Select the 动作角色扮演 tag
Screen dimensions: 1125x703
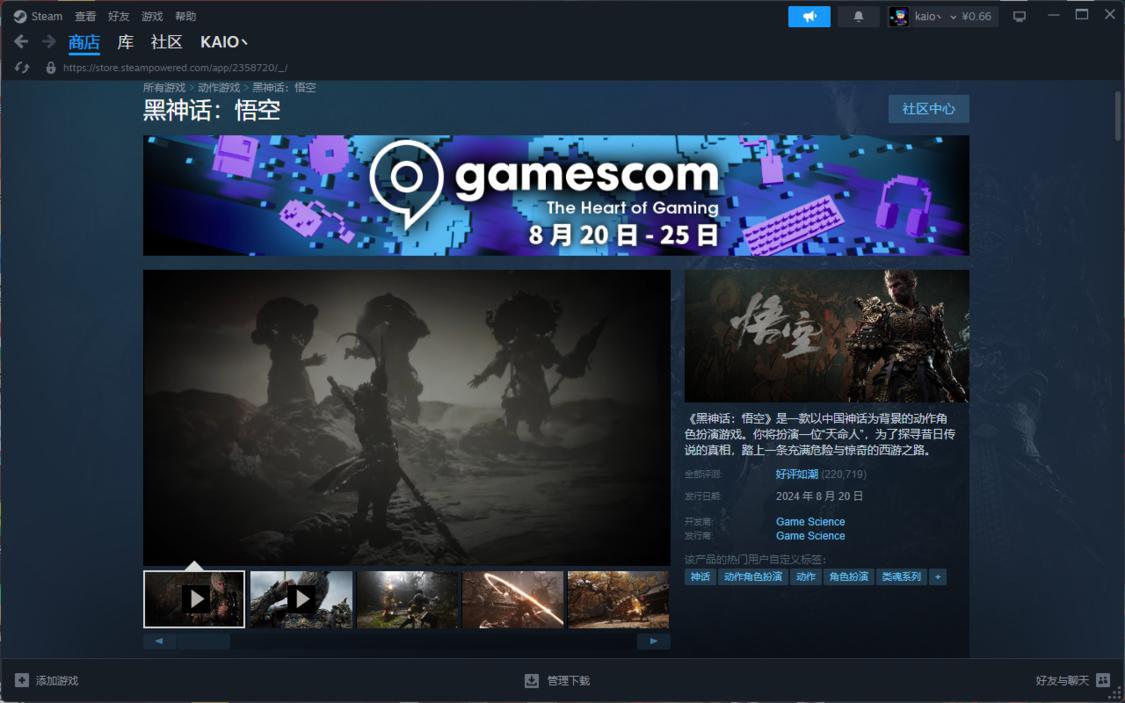pos(753,577)
